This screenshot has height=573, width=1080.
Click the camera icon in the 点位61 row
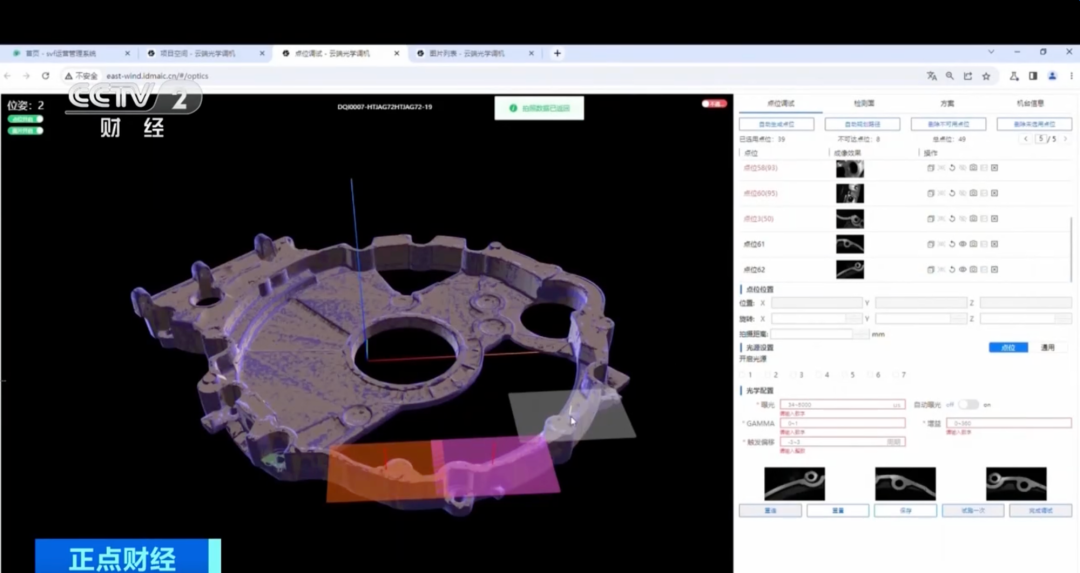click(973, 243)
